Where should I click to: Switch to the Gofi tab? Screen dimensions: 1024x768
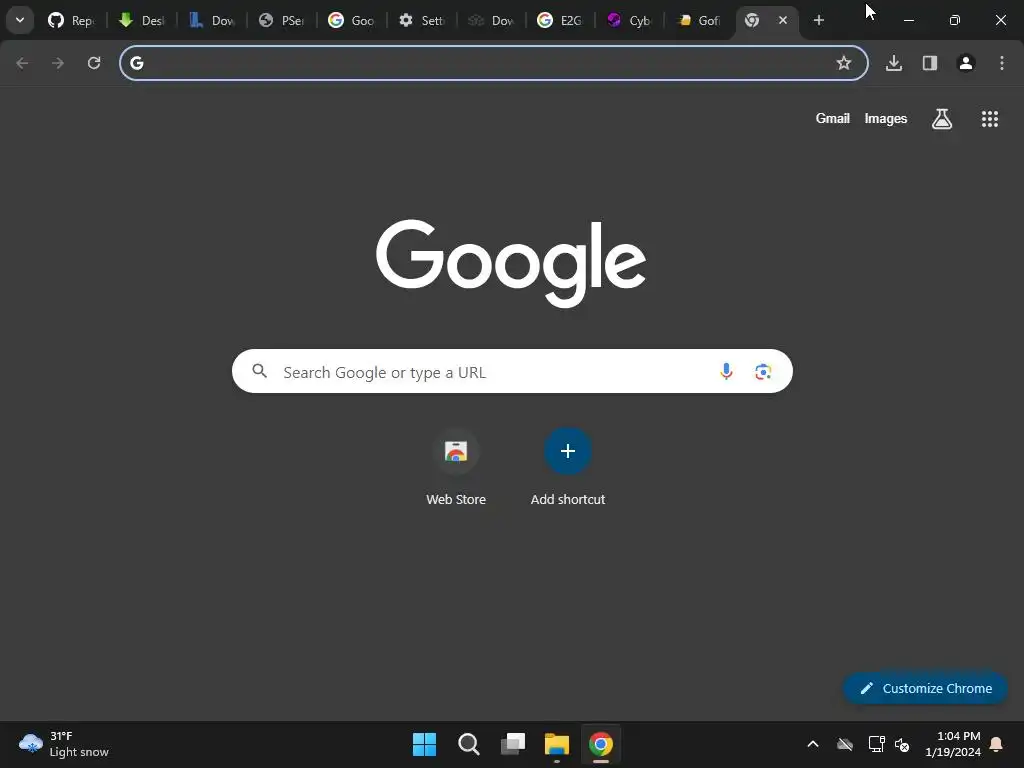click(699, 20)
